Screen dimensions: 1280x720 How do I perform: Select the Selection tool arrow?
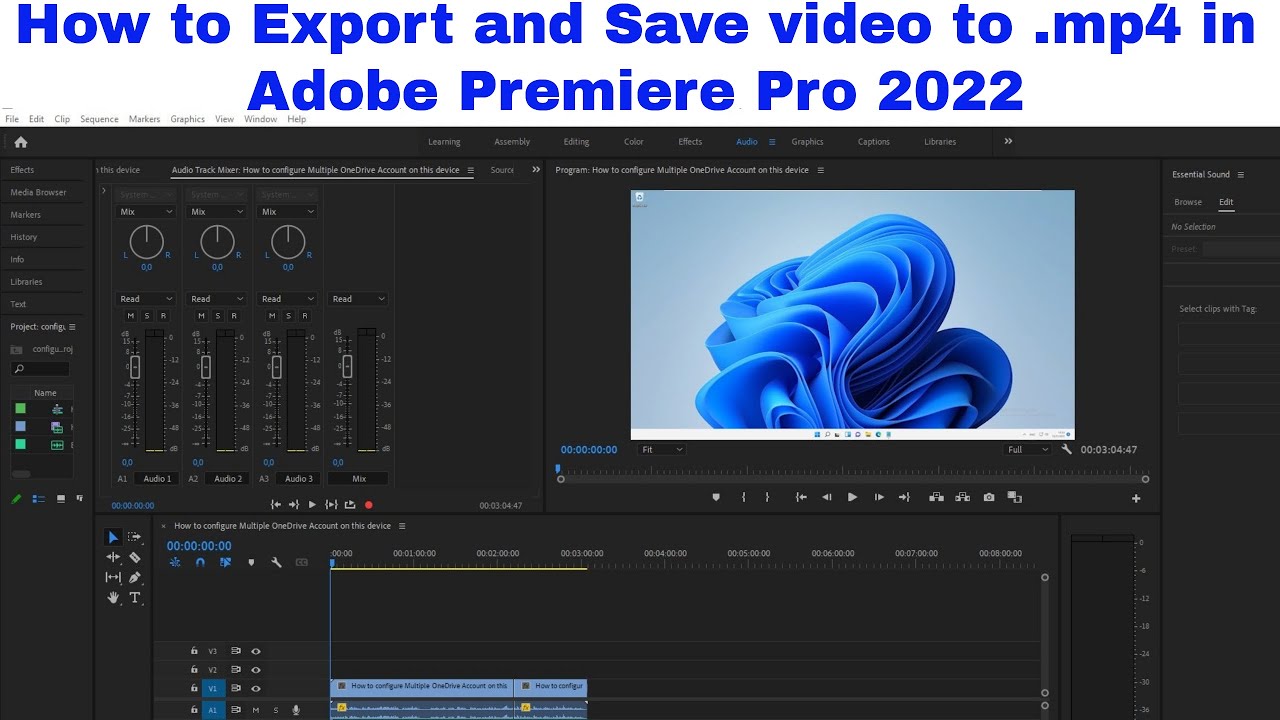click(113, 537)
